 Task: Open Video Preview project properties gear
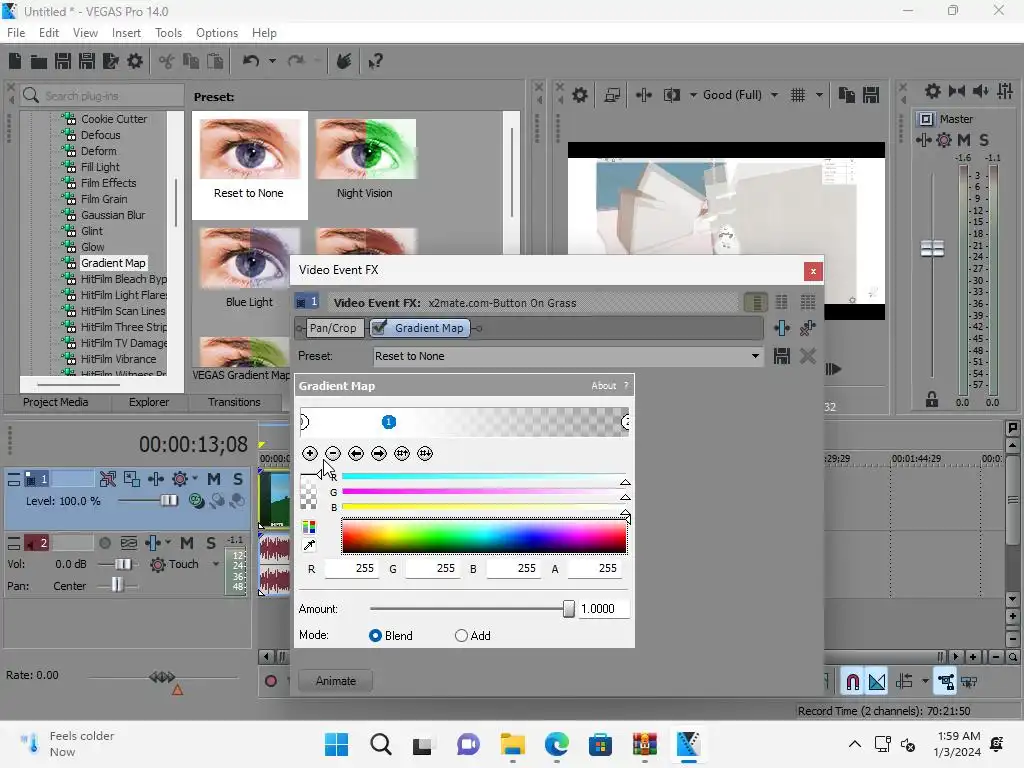[x=580, y=95]
